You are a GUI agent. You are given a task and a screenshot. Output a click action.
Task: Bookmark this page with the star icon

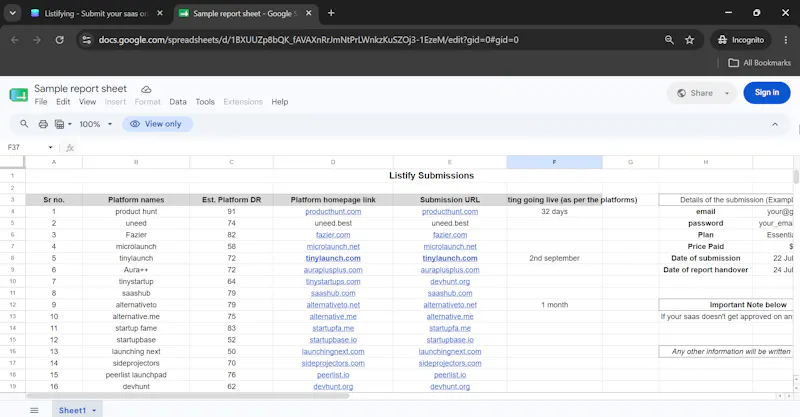click(690, 40)
